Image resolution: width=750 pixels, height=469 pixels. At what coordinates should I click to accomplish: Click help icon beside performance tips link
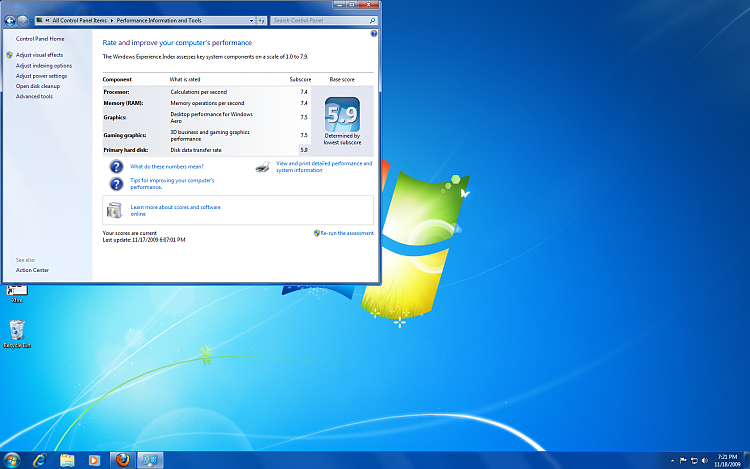116,184
